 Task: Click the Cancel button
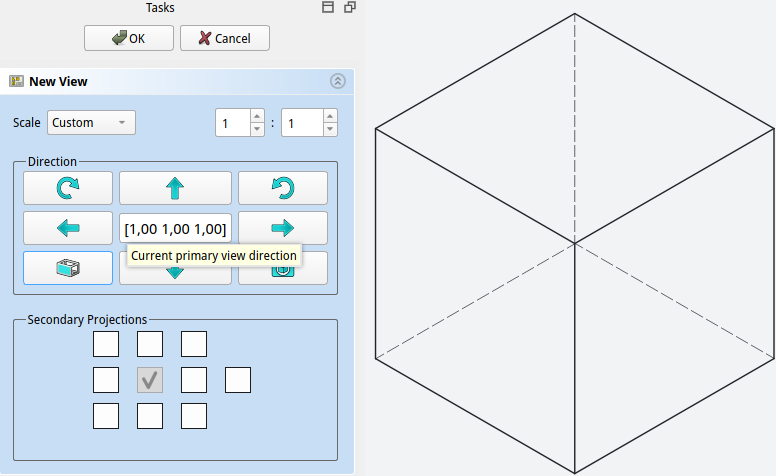click(x=224, y=38)
